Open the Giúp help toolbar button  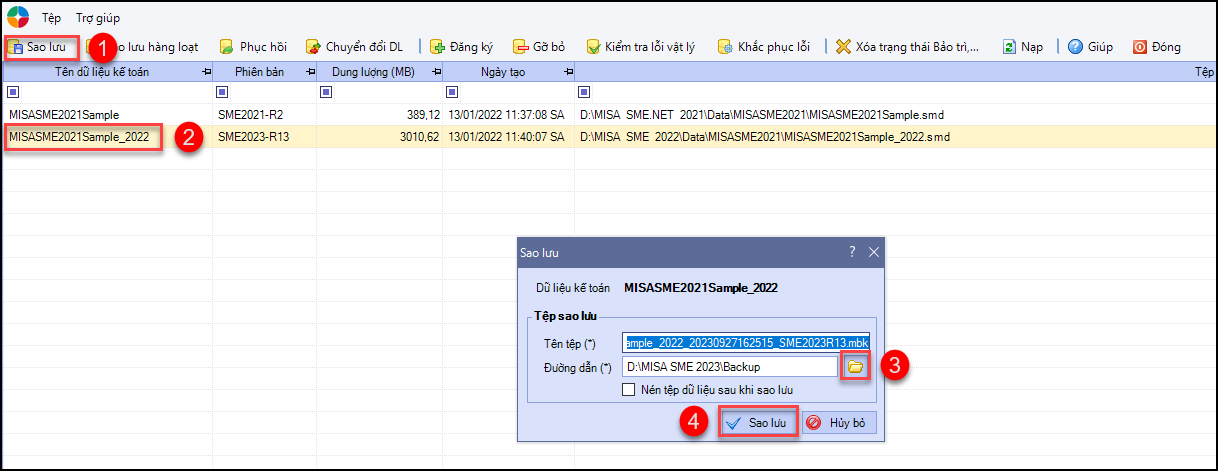[x=1076, y=47]
